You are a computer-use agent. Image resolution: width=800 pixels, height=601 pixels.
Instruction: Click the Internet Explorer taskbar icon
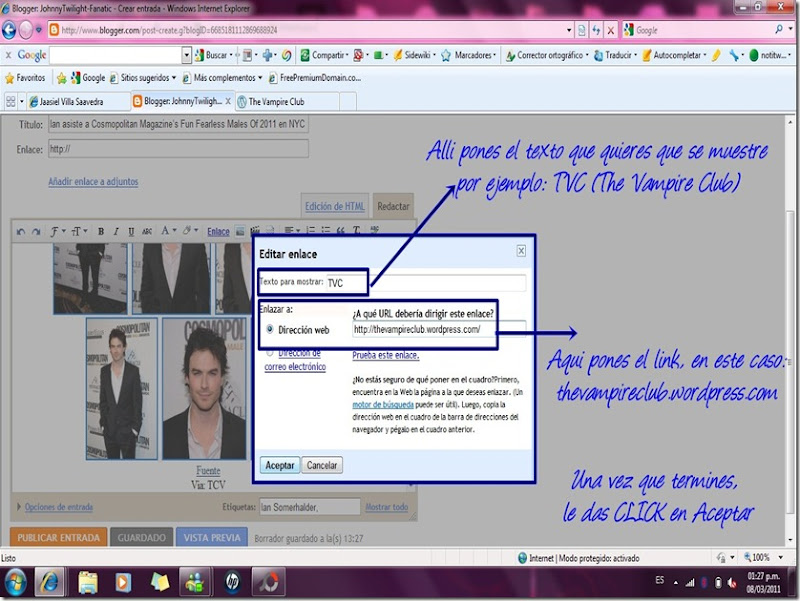pos(49,582)
